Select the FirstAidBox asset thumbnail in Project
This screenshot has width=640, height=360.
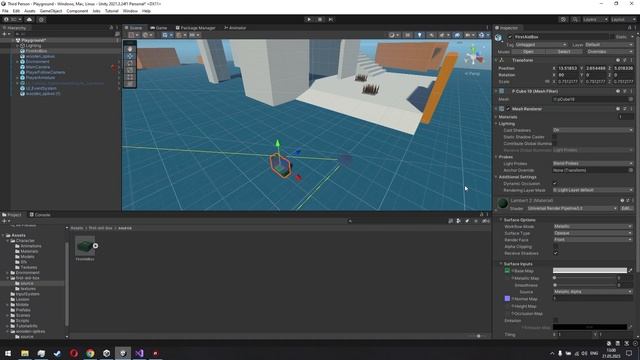[85, 246]
